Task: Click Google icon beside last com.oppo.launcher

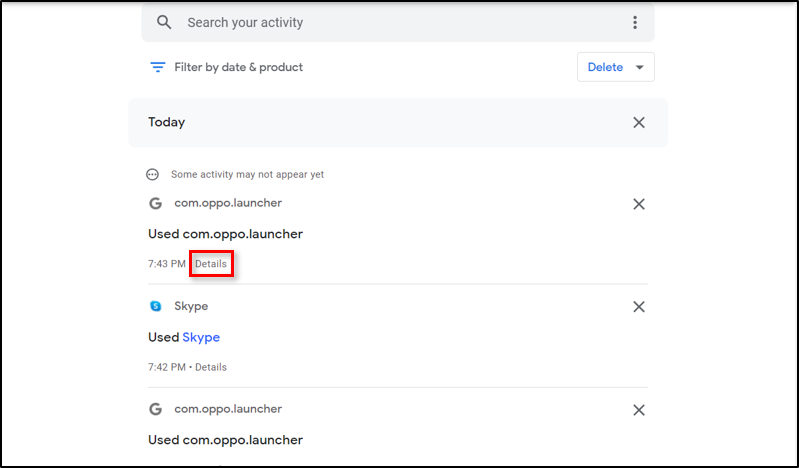Action: 155,409
